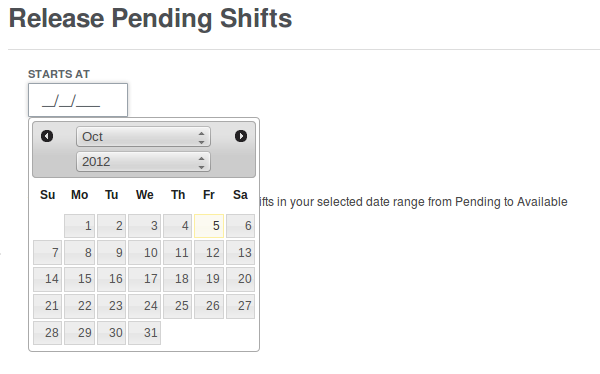The height and width of the screenshot is (374, 600).
Task: Select day 11 in the datepicker
Action: [x=178, y=253]
